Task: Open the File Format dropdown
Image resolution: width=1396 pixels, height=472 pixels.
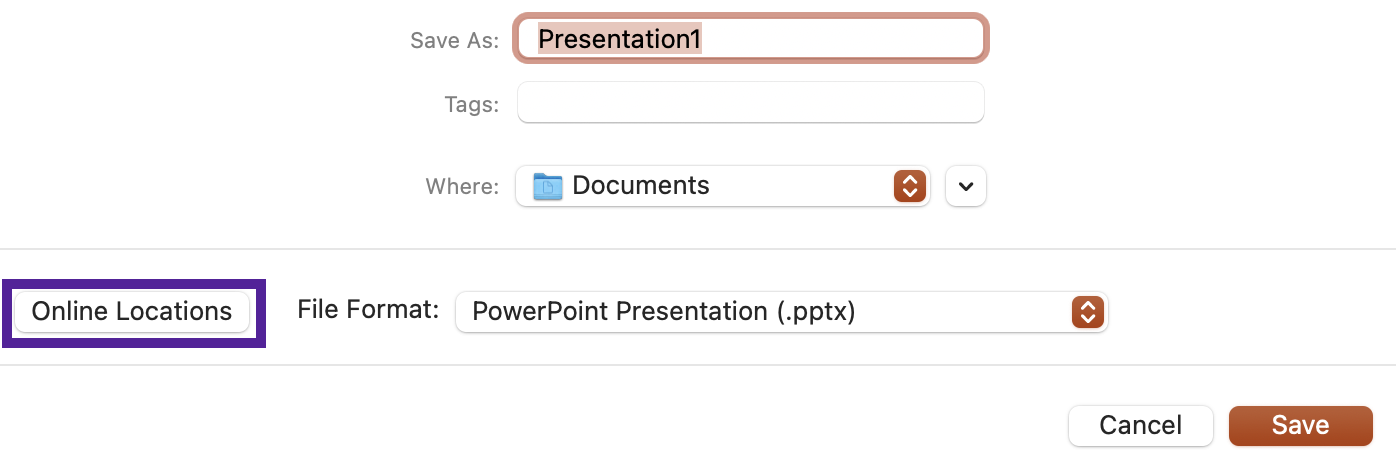Action: click(x=780, y=312)
